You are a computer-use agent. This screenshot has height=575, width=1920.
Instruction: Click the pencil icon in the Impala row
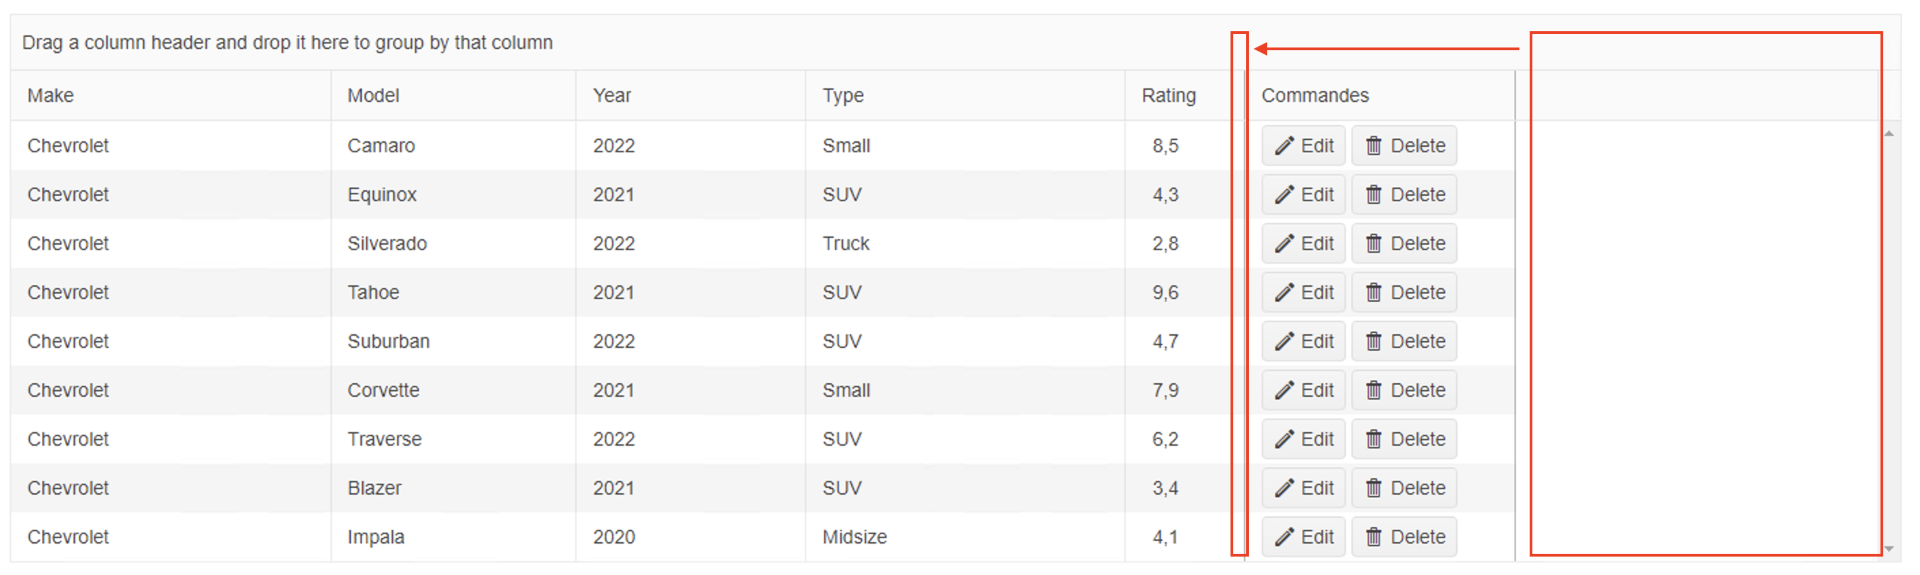1284,538
